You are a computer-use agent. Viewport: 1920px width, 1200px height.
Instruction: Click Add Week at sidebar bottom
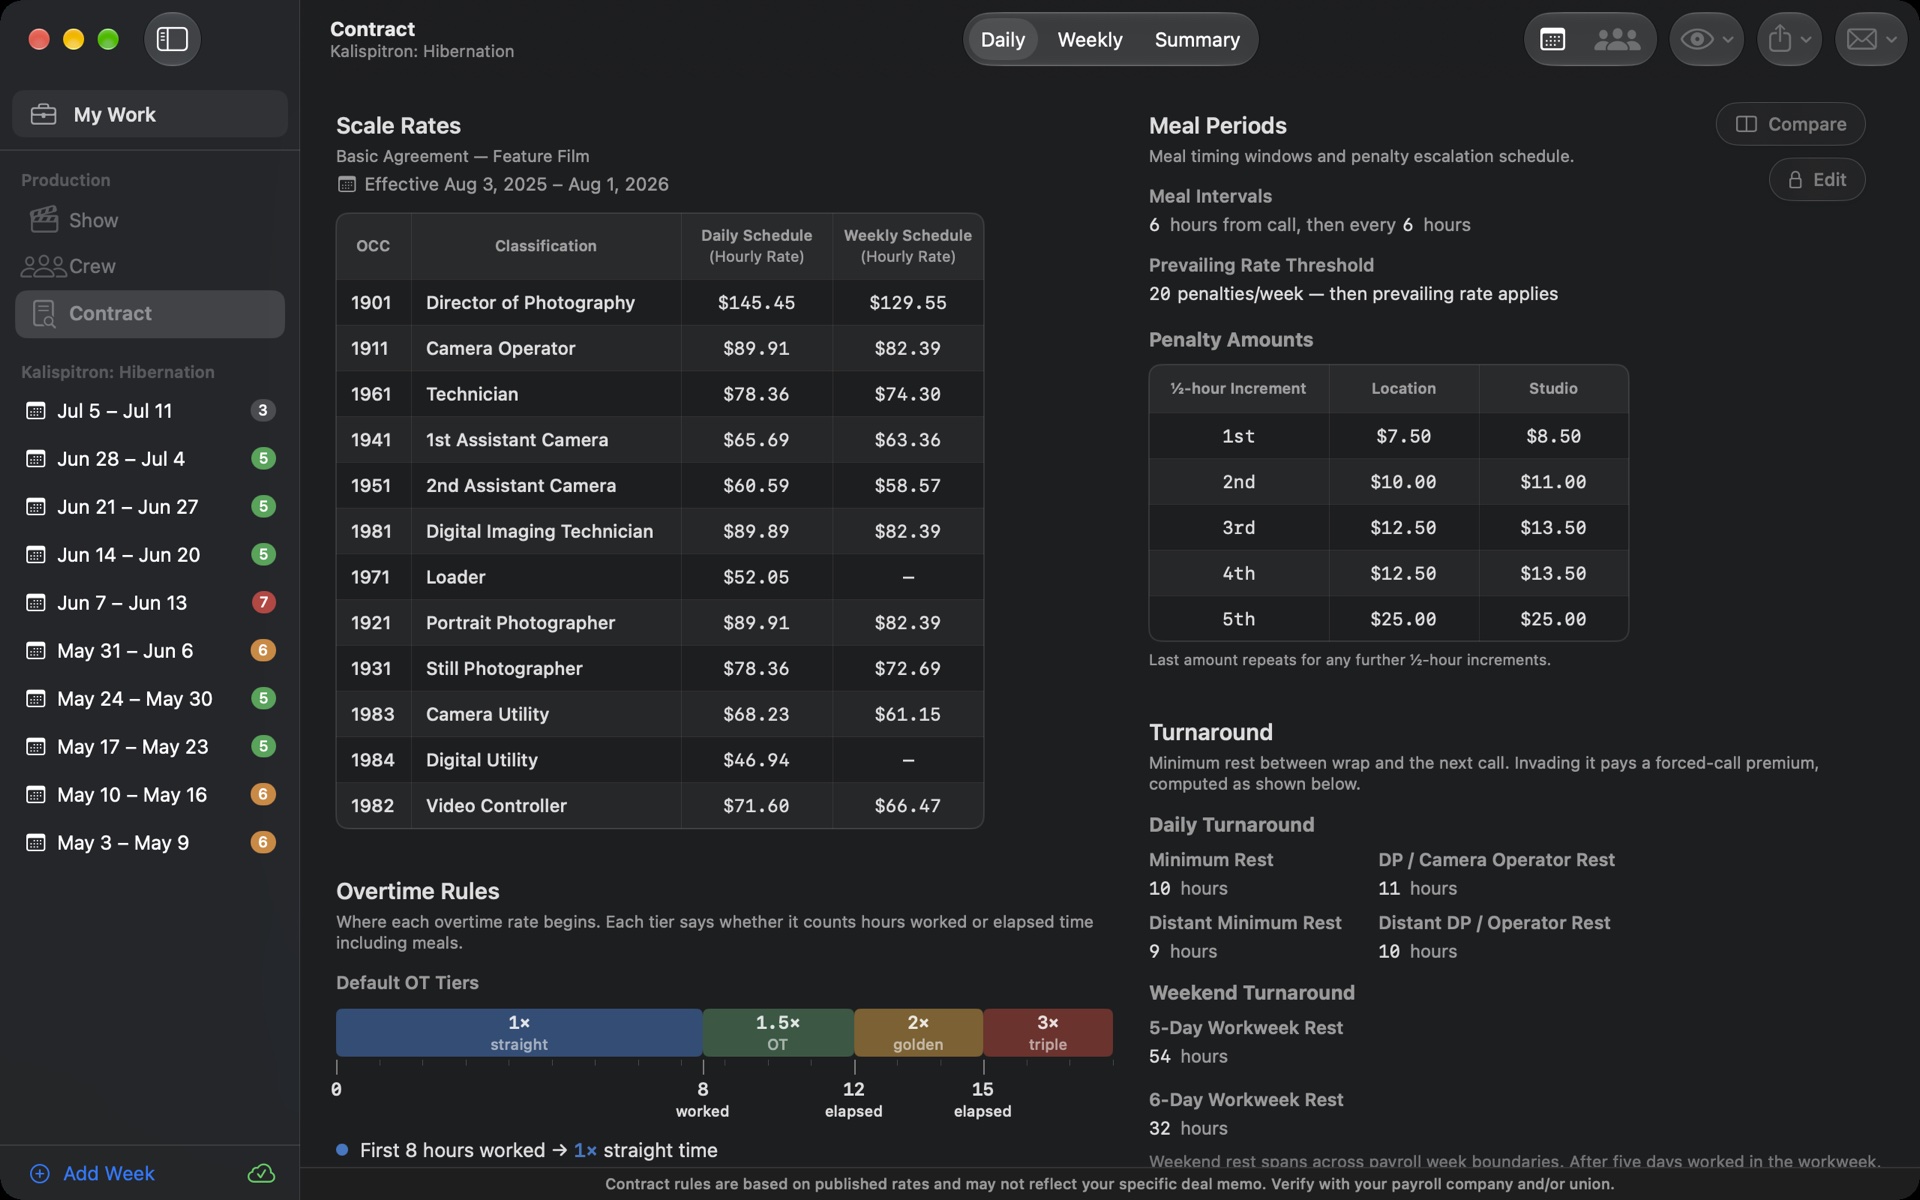92,1173
